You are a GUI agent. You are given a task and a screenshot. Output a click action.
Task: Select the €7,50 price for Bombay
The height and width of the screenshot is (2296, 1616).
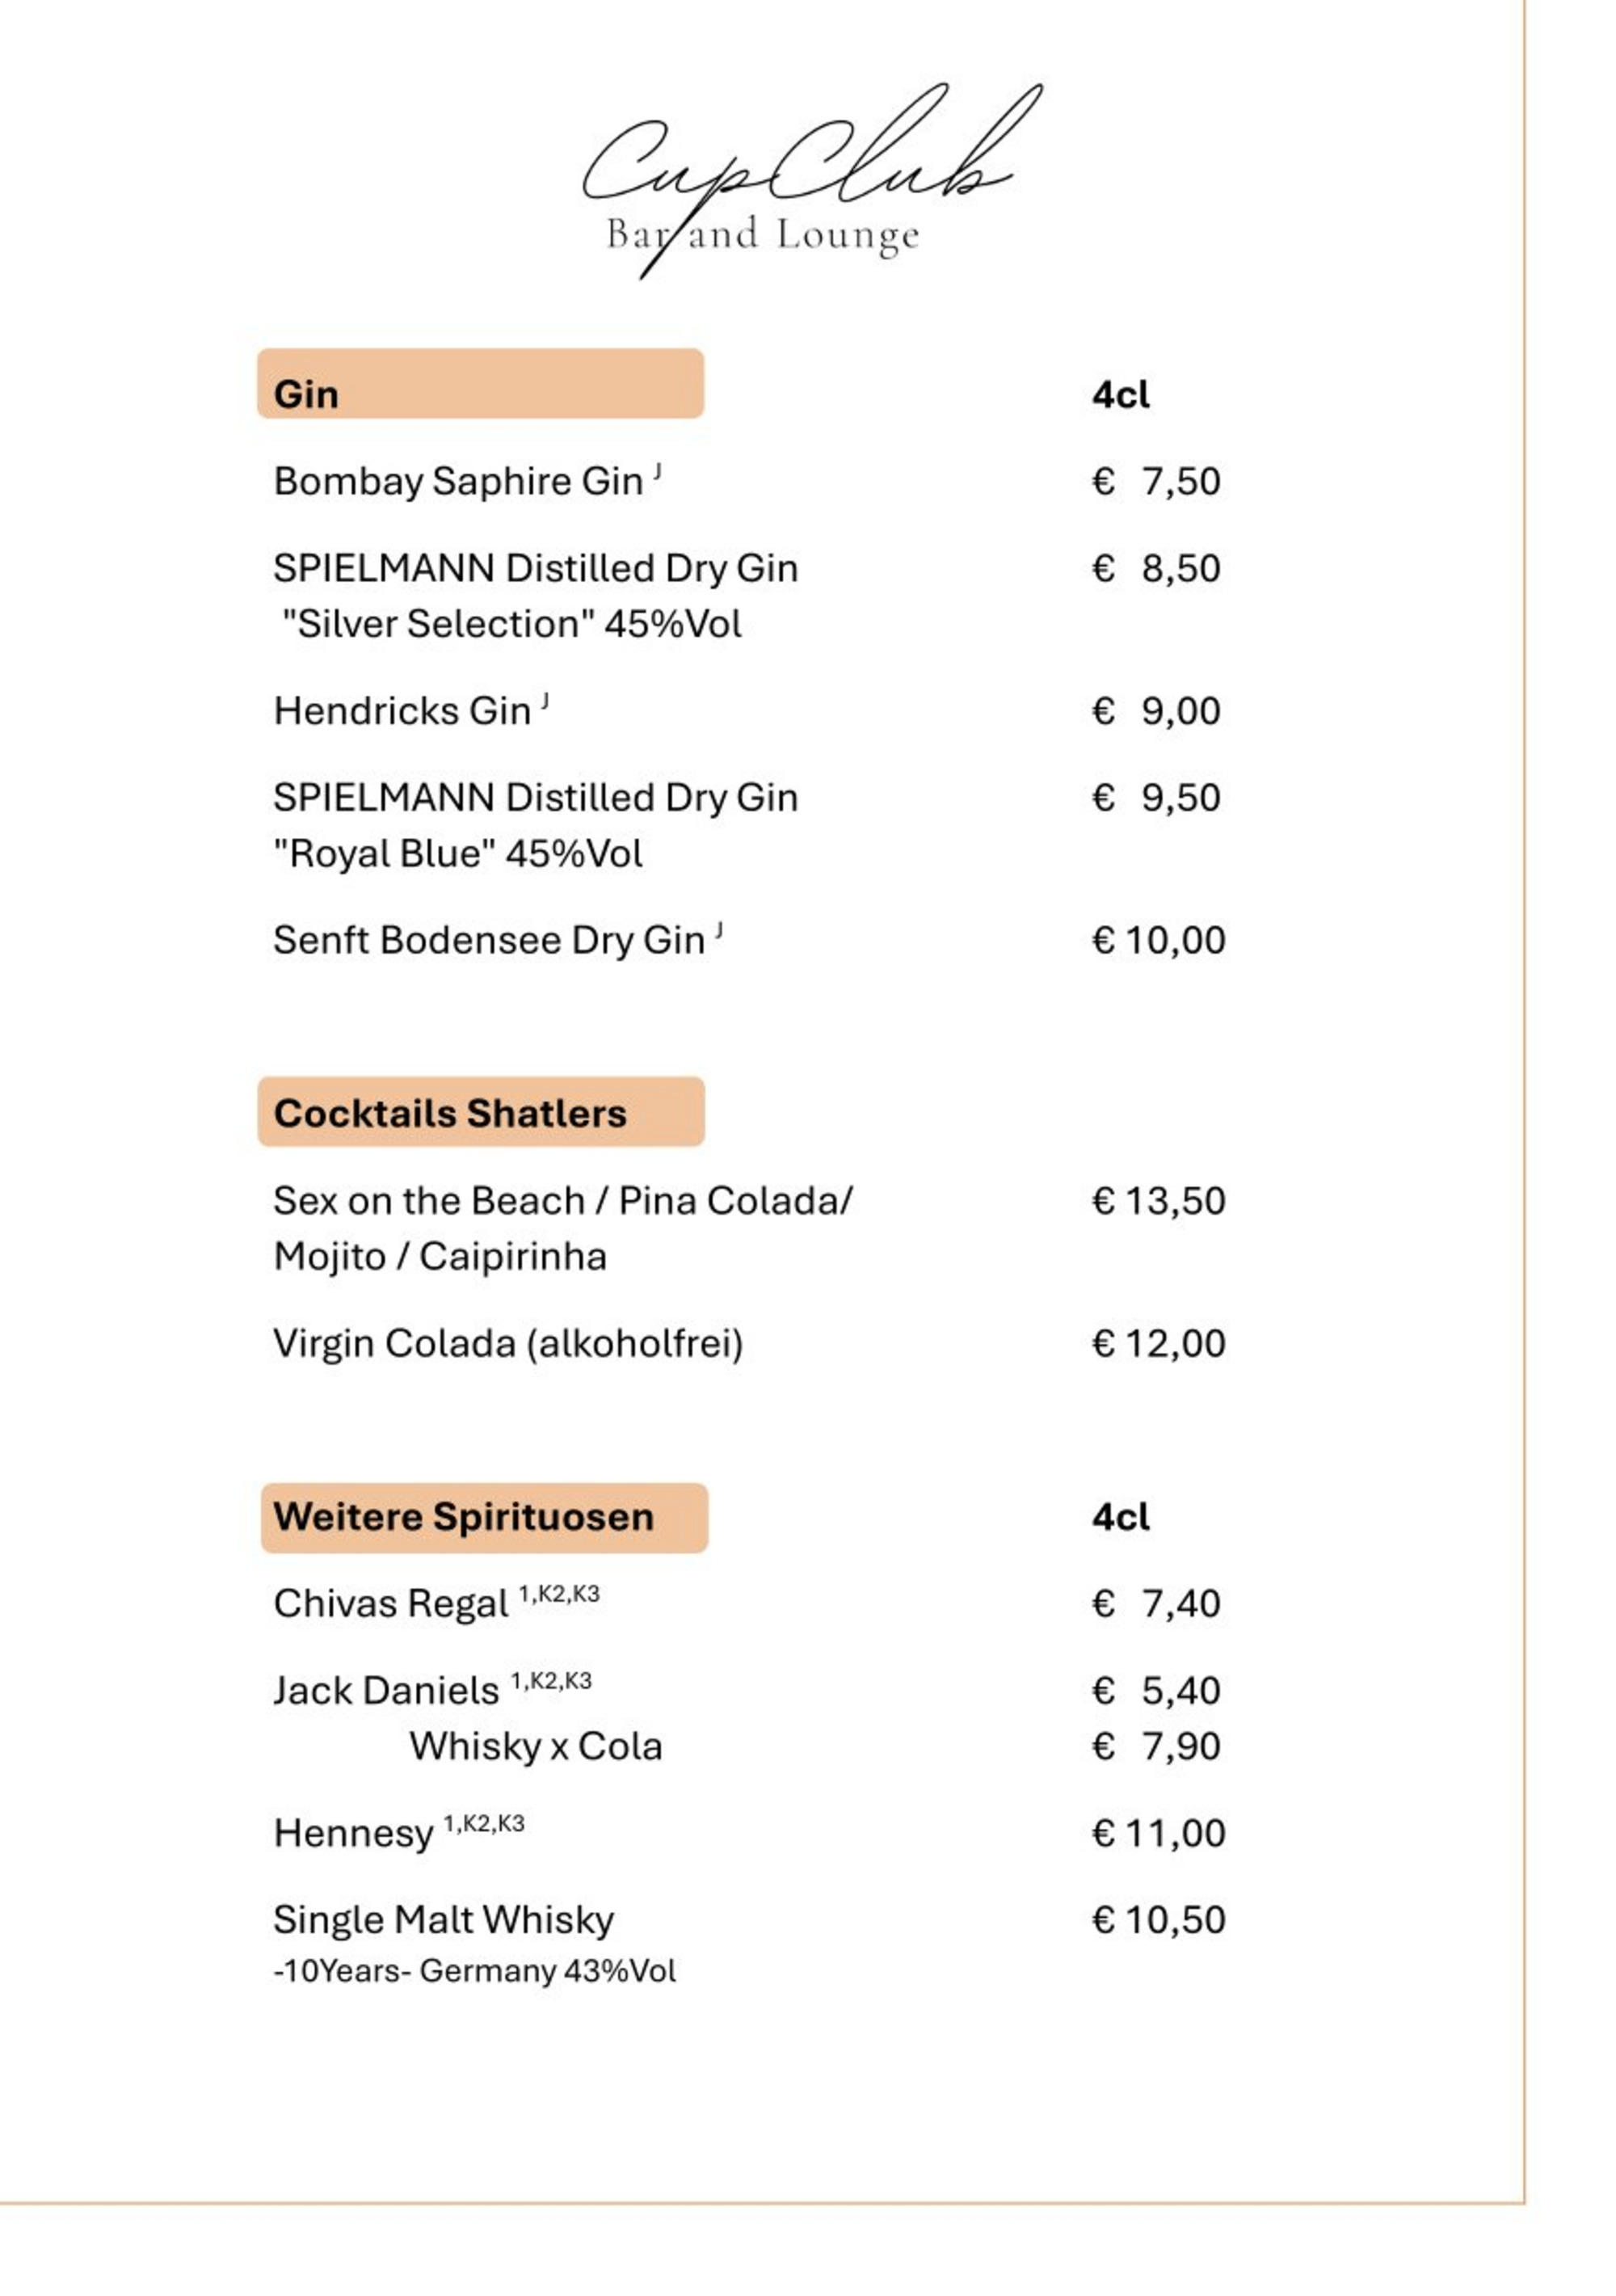tap(1156, 482)
